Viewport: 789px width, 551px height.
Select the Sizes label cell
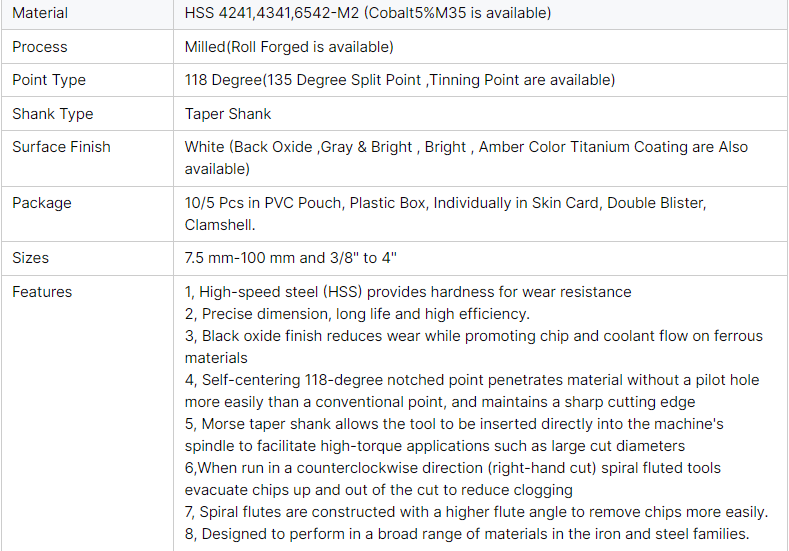tap(33, 258)
